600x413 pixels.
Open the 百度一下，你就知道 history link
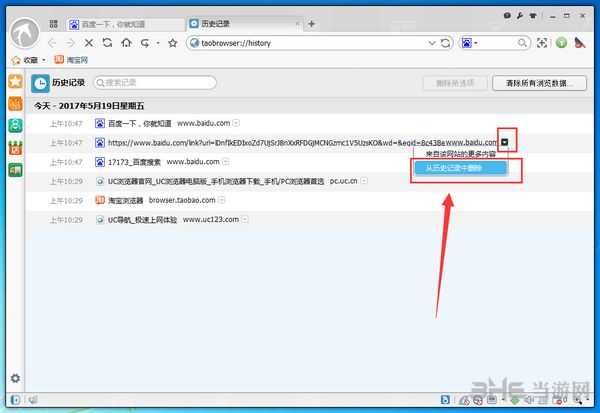[140, 123]
